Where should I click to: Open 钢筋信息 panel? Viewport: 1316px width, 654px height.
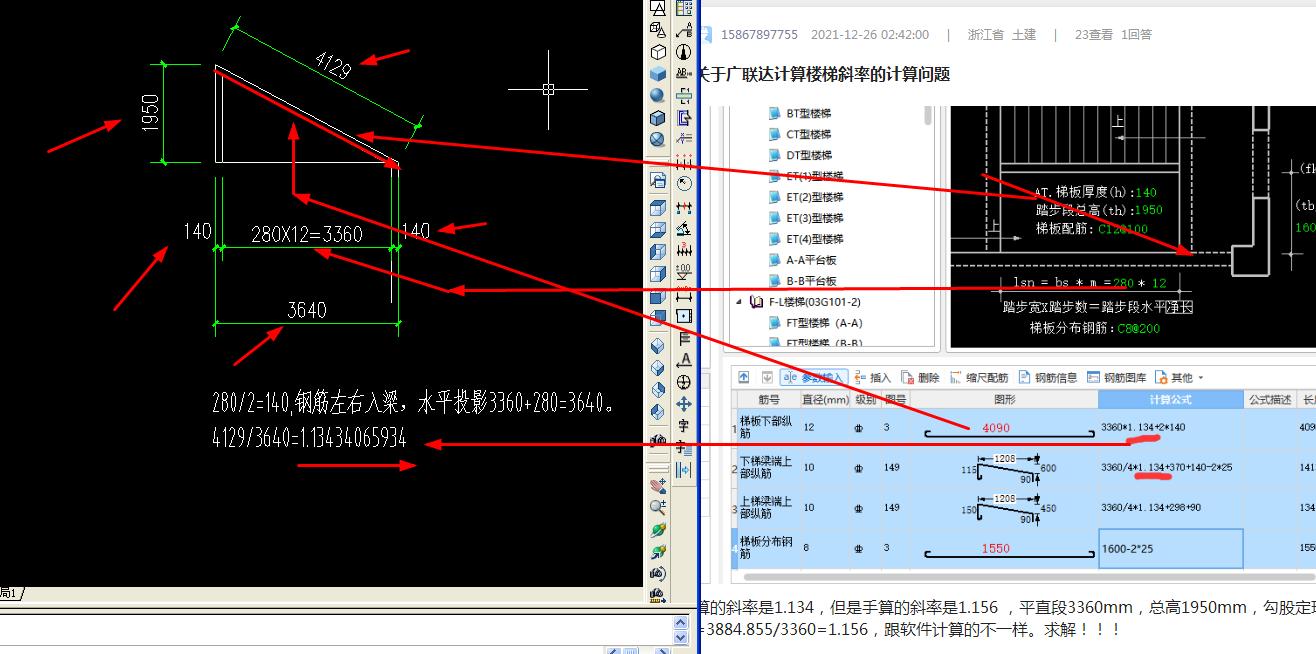(1049, 377)
